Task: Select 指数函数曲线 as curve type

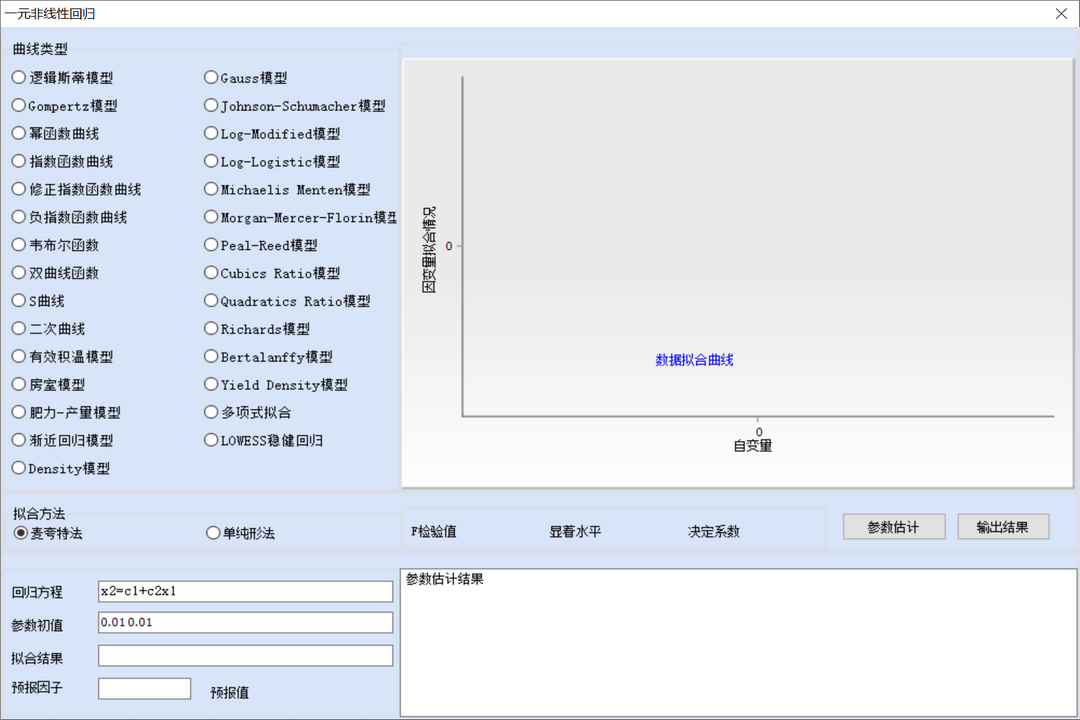Action: pyautogui.click(x=18, y=161)
